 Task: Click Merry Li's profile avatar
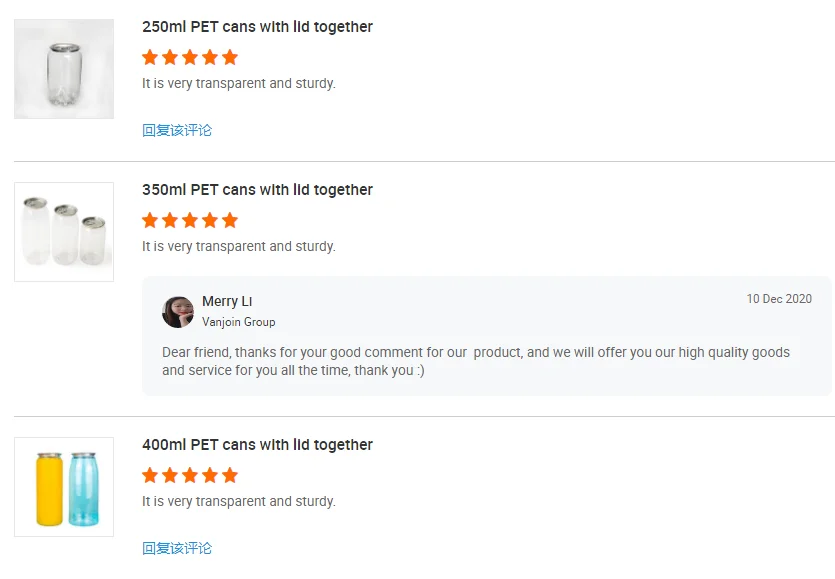click(x=178, y=312)
